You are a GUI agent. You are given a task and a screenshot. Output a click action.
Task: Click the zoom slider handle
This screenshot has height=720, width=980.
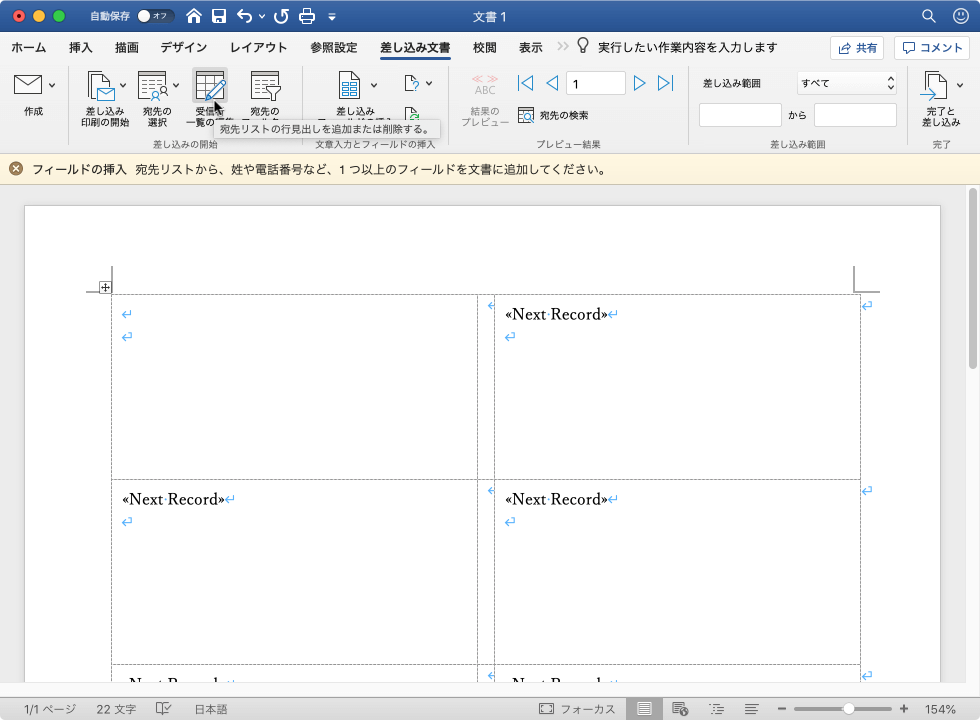(x=848, y=709)
